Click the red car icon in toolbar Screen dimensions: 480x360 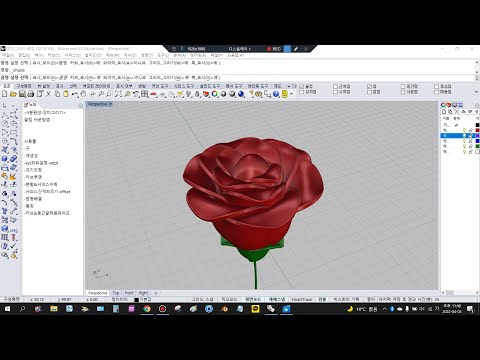(153, 94)
